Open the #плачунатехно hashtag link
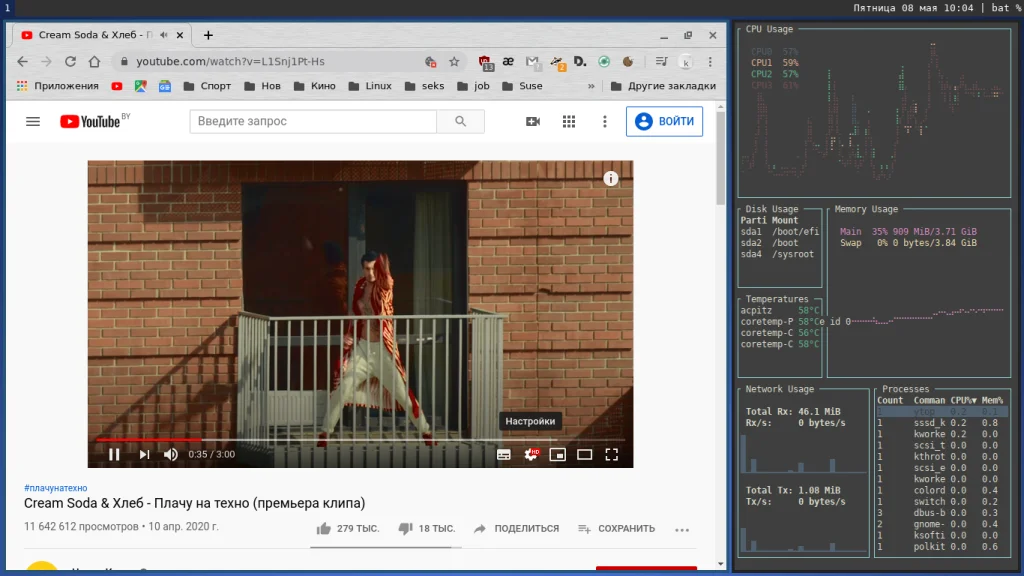Image resolution: width=1024 pixels, height=576 pixels. [x=55, y=487]
